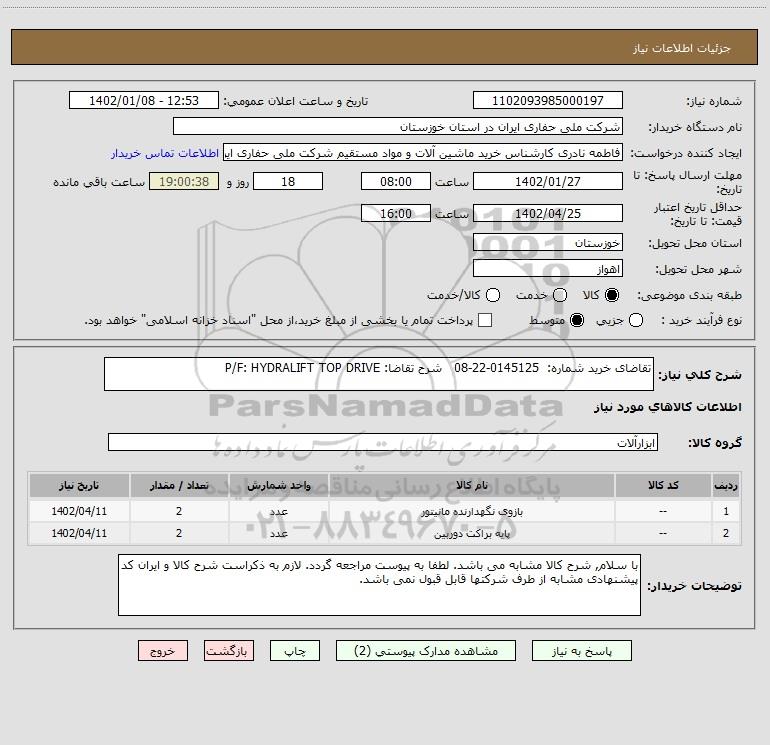Click the countdown timer 19:00:38

click(x=184, y=181)
